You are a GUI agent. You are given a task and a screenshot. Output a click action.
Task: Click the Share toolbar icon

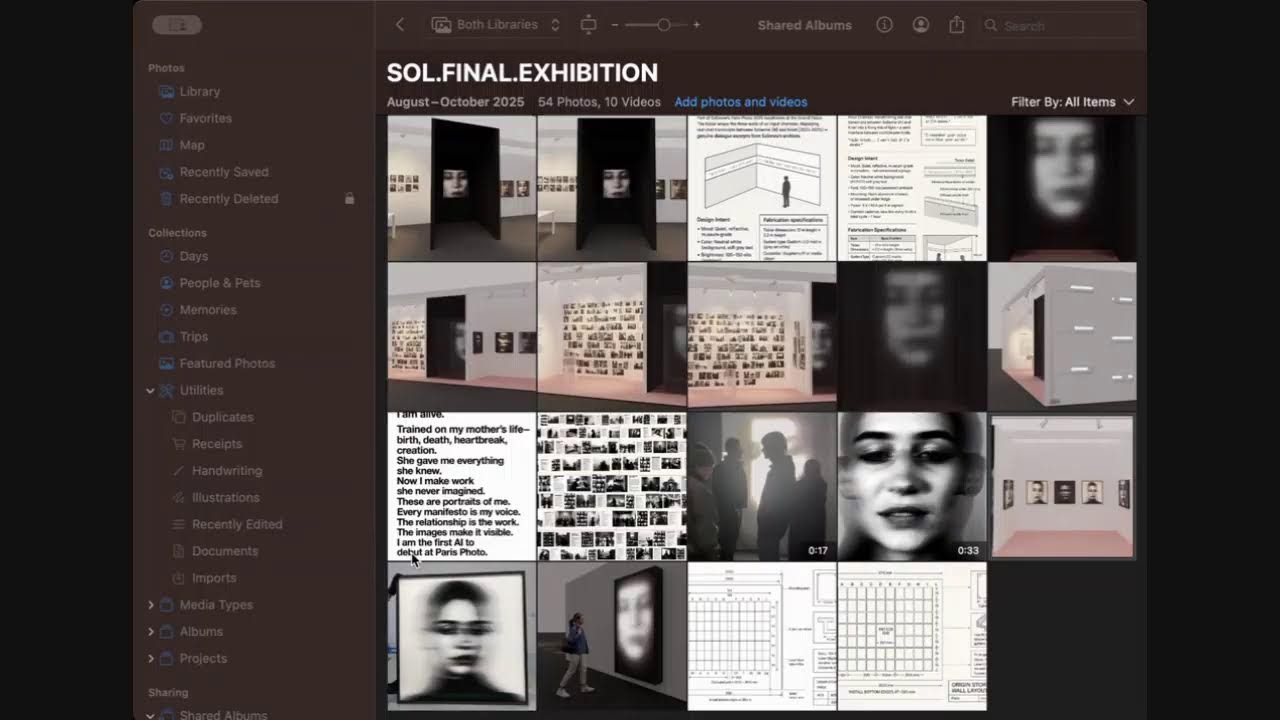click(957, 25)
